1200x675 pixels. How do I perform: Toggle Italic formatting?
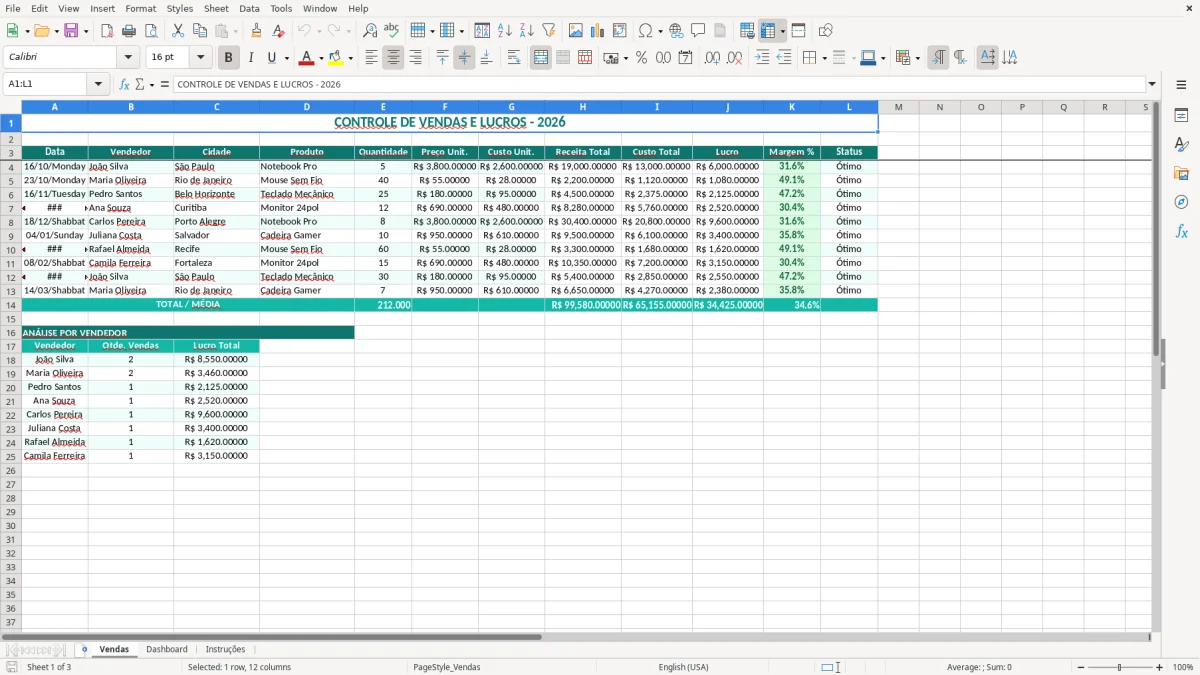point(250,58)
